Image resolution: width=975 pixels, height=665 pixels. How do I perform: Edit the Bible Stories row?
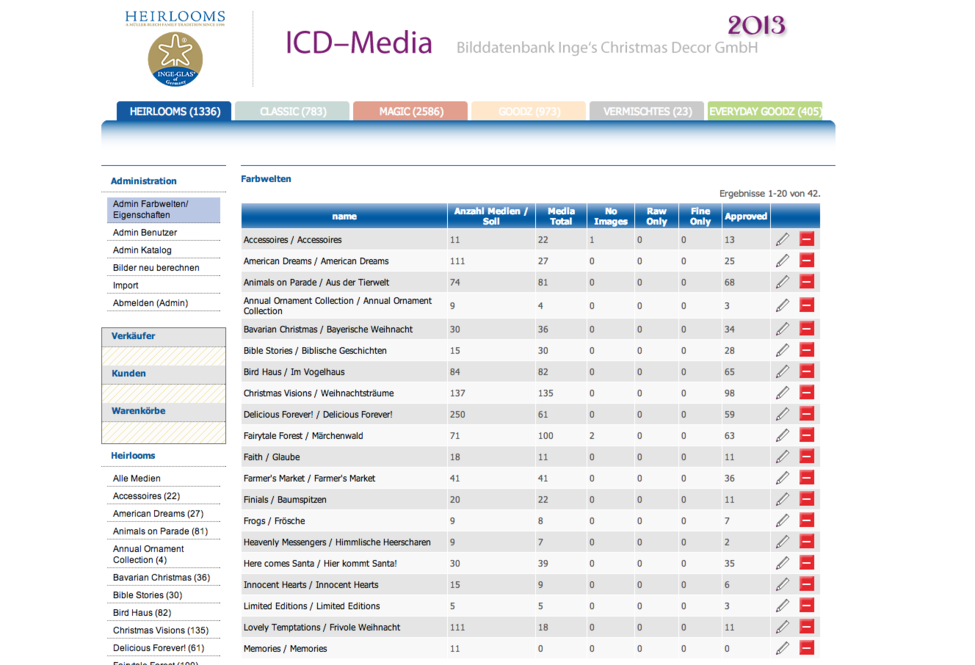(782, 350)
